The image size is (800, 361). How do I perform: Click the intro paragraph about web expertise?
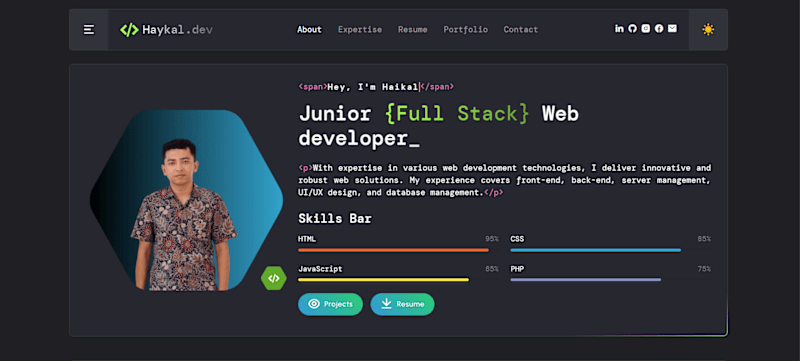tap(505, 180)
